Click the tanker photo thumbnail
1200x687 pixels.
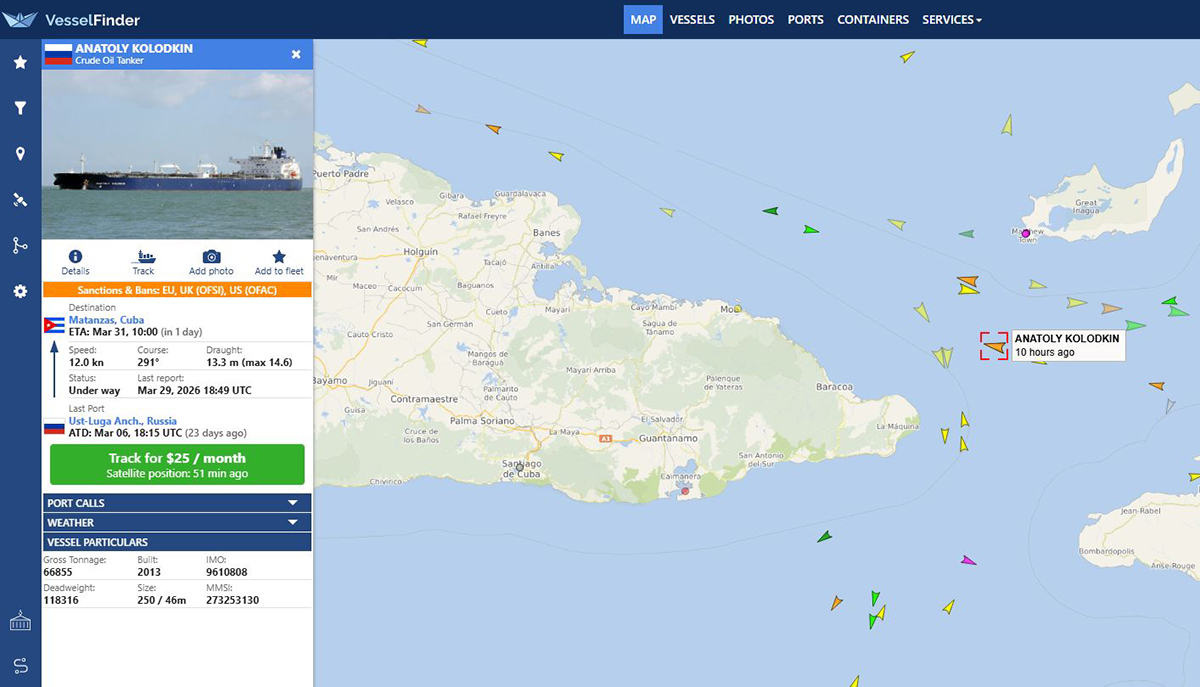(x=178, y=155)
